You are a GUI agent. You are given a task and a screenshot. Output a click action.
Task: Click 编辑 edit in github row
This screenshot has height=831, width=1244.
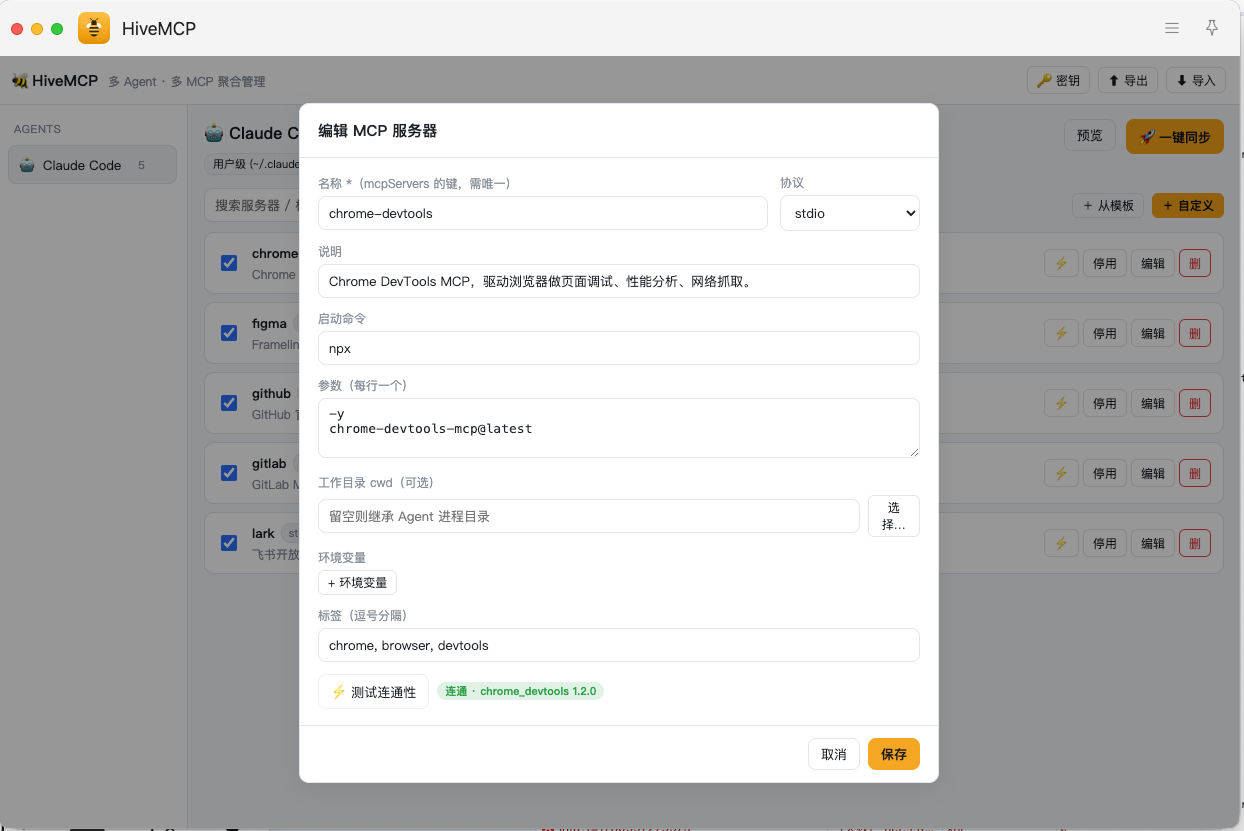(x=1153, y=403)
